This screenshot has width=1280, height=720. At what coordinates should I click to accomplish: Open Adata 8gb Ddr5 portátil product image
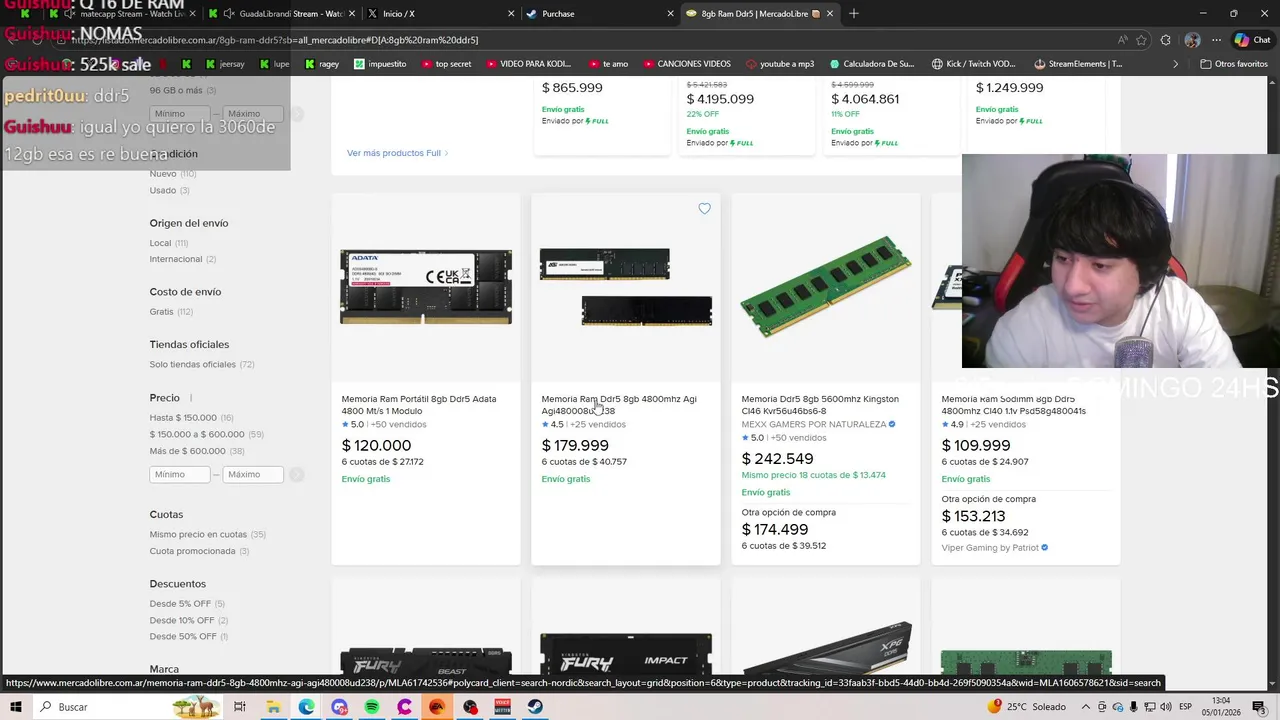tap(426, 287)
